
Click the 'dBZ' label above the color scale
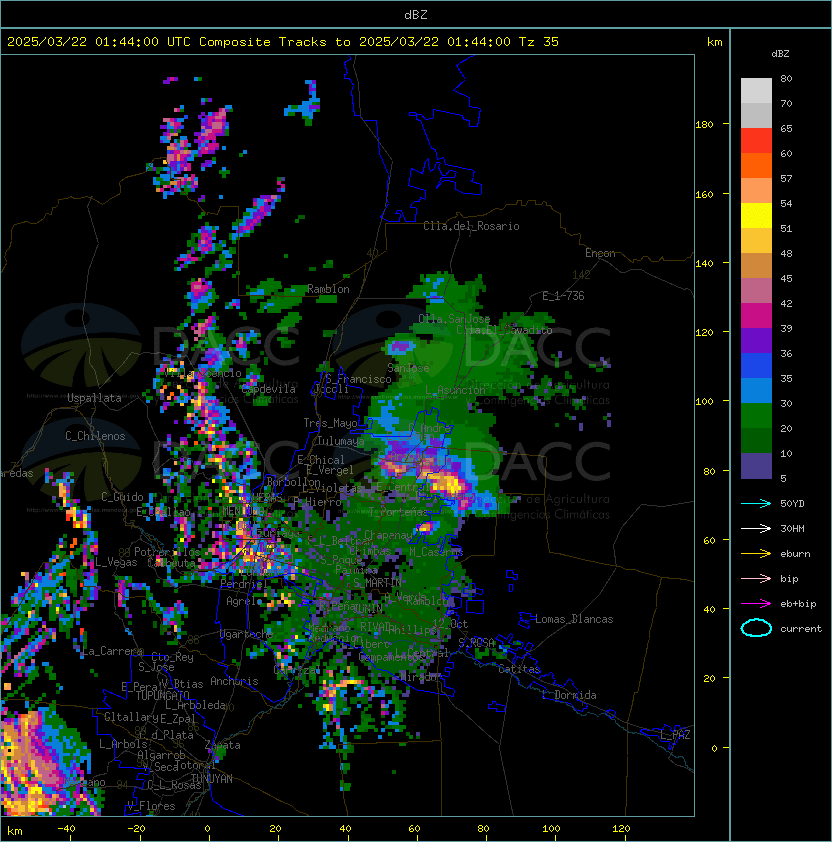point(780,54)
